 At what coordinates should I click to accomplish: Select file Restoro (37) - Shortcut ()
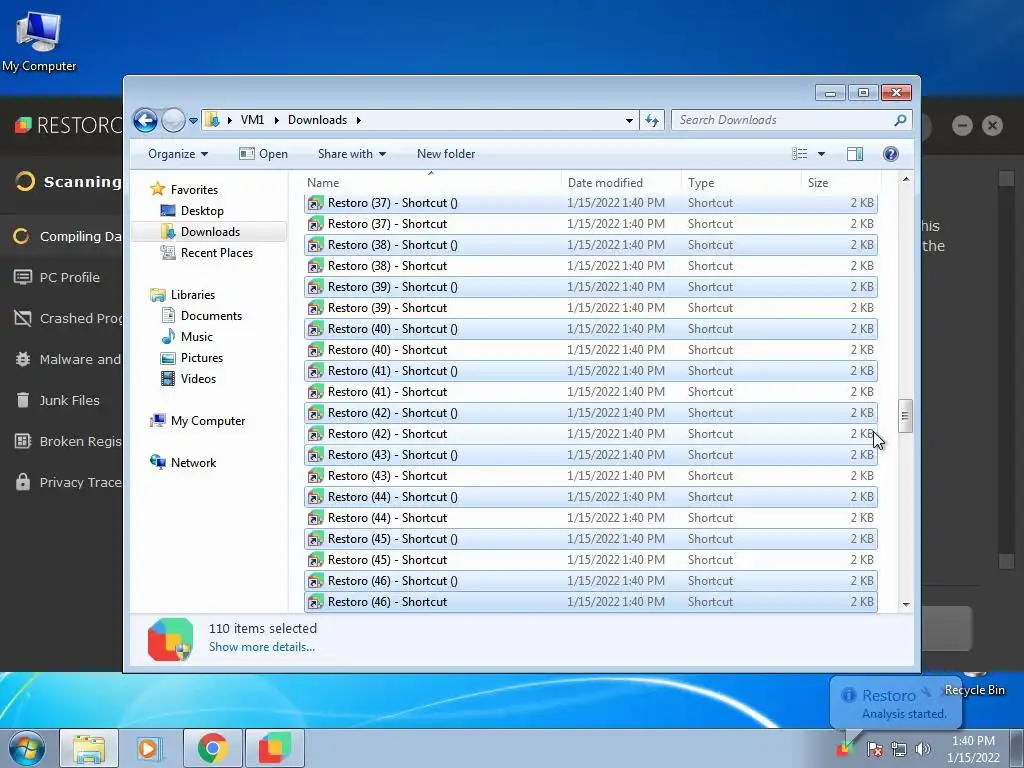coord(590,203)
